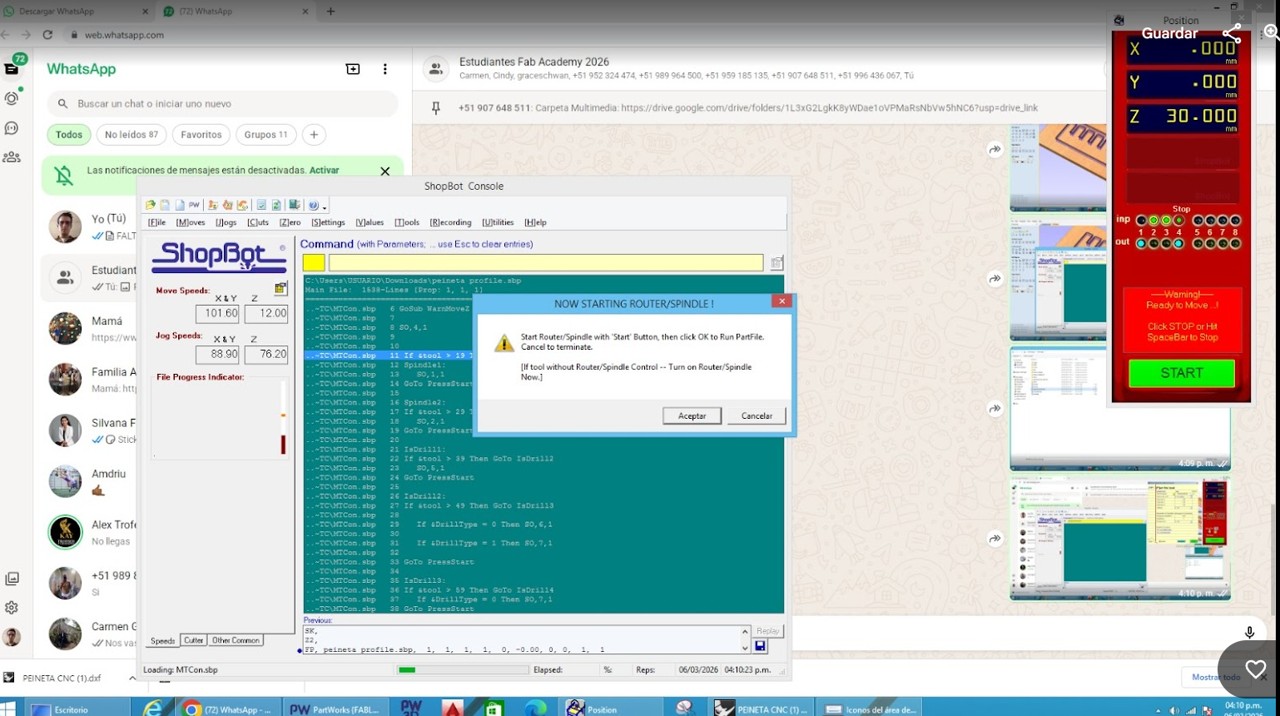
Task: Click Aceptar in the router/spindle dialog
Action: pyautogui.click(x=692, y=415)
